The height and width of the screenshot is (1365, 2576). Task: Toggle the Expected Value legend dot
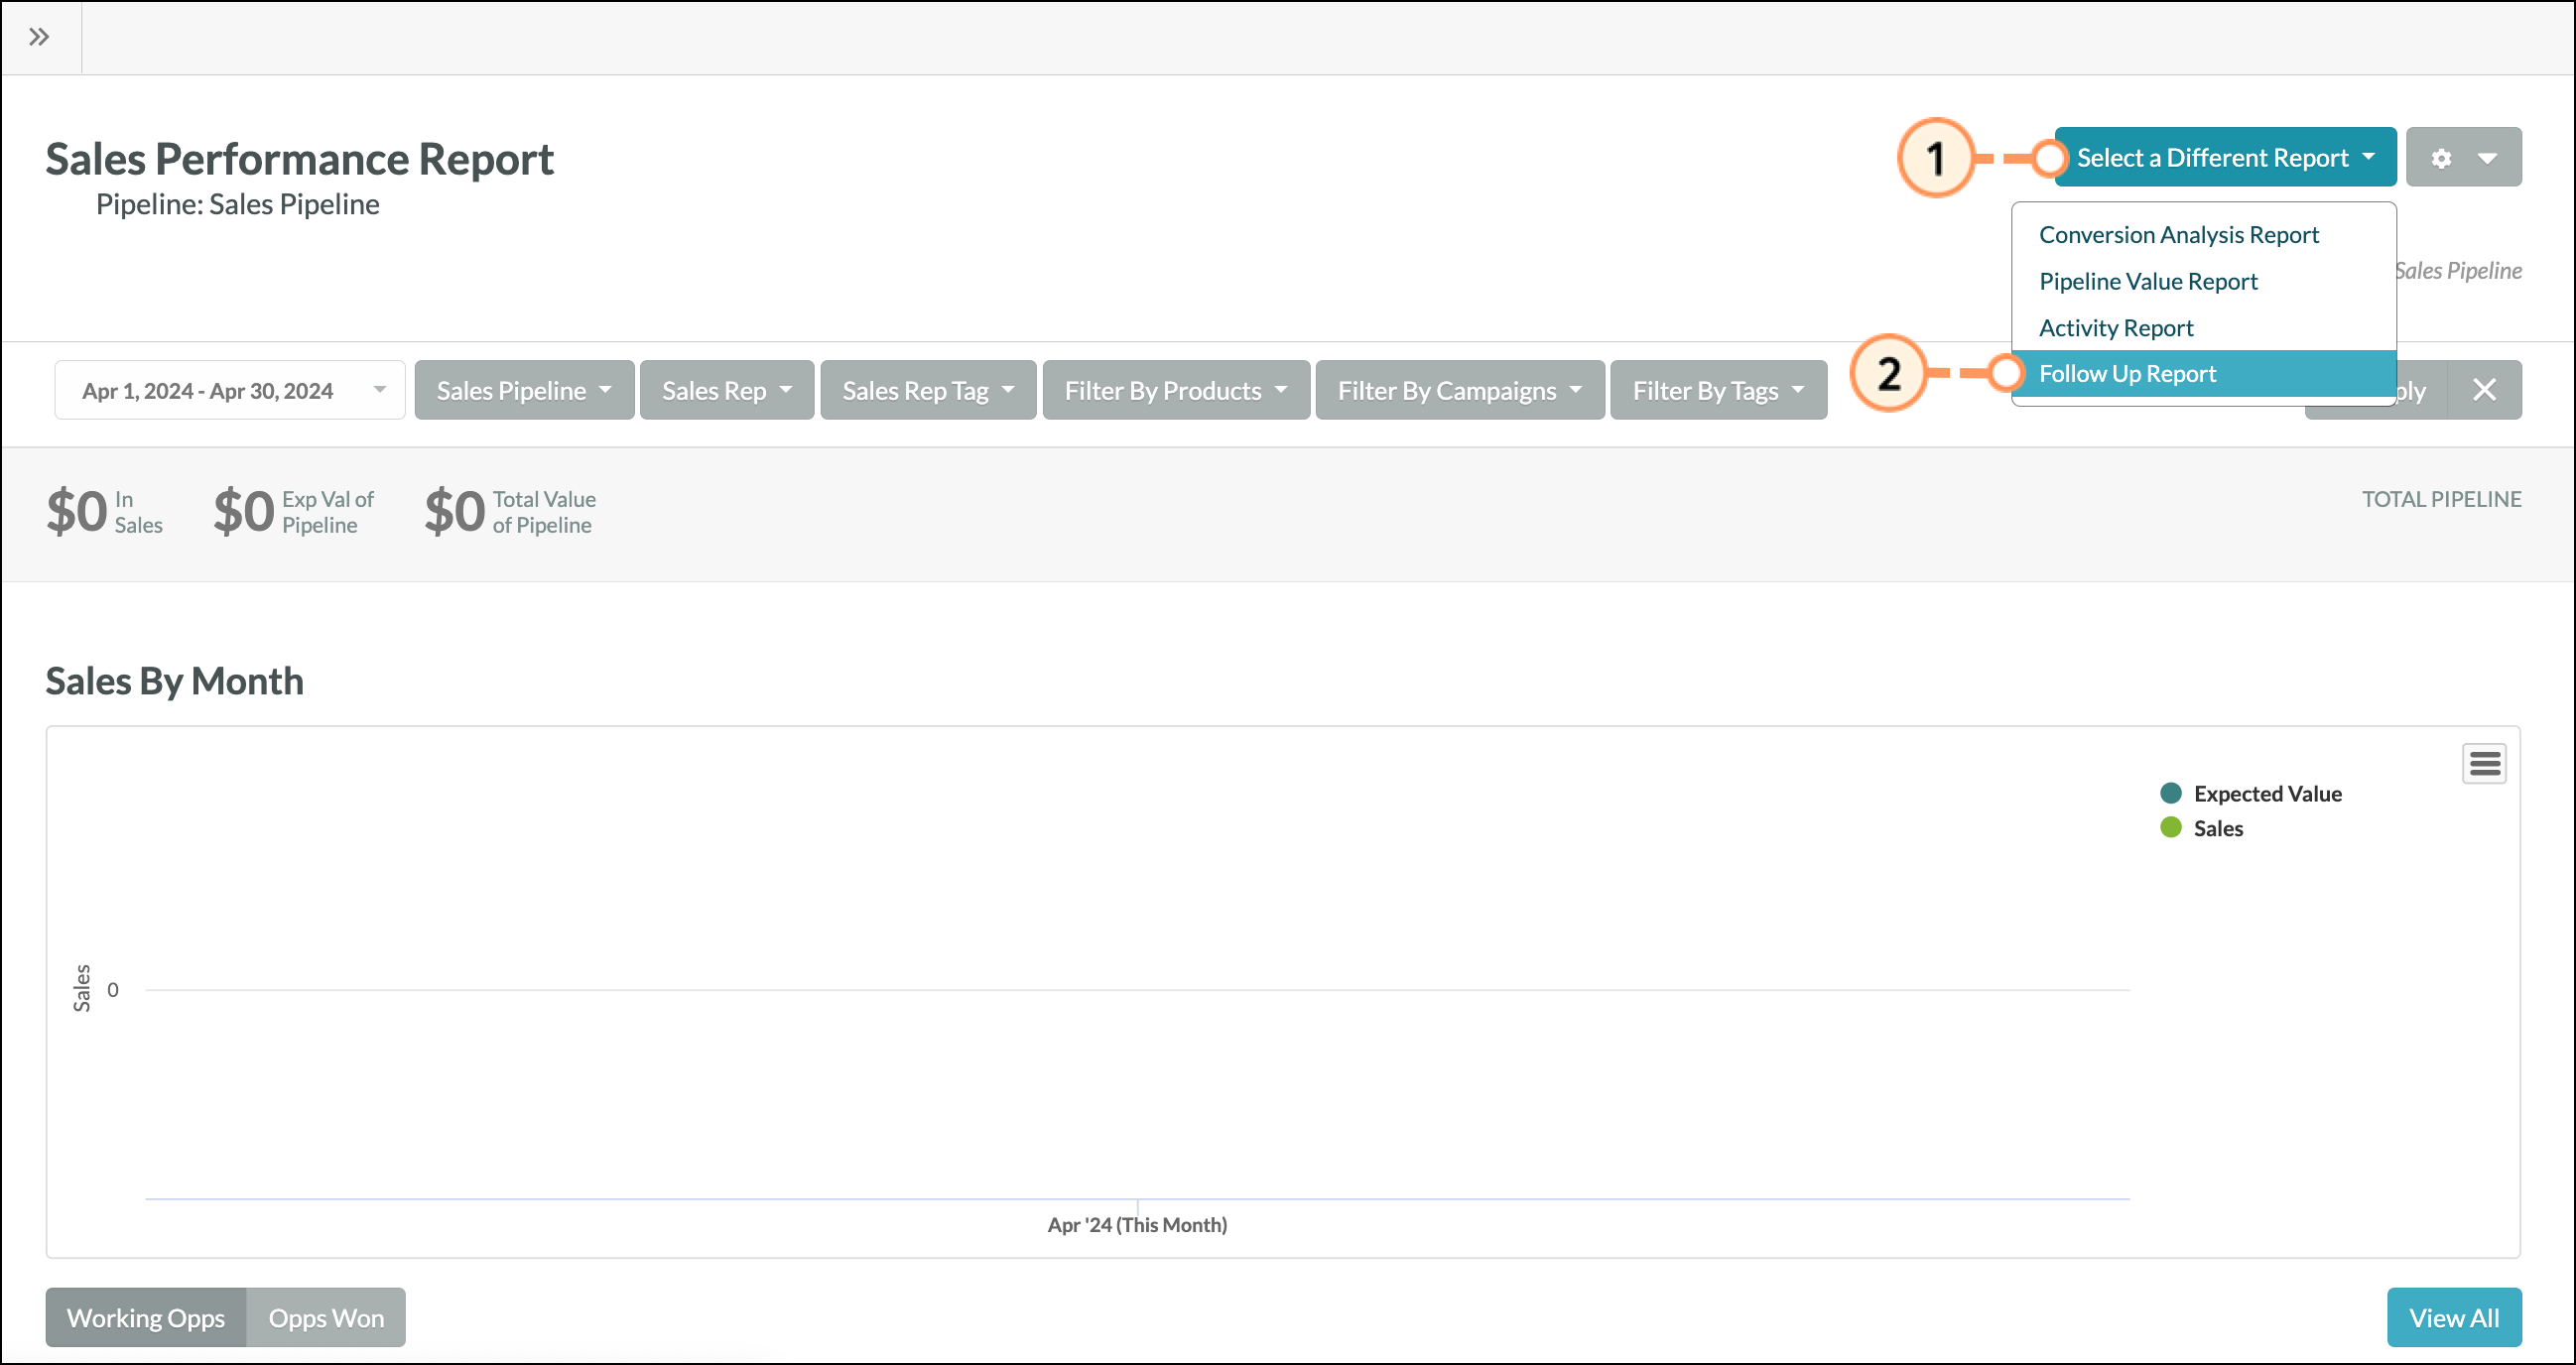2171,793
